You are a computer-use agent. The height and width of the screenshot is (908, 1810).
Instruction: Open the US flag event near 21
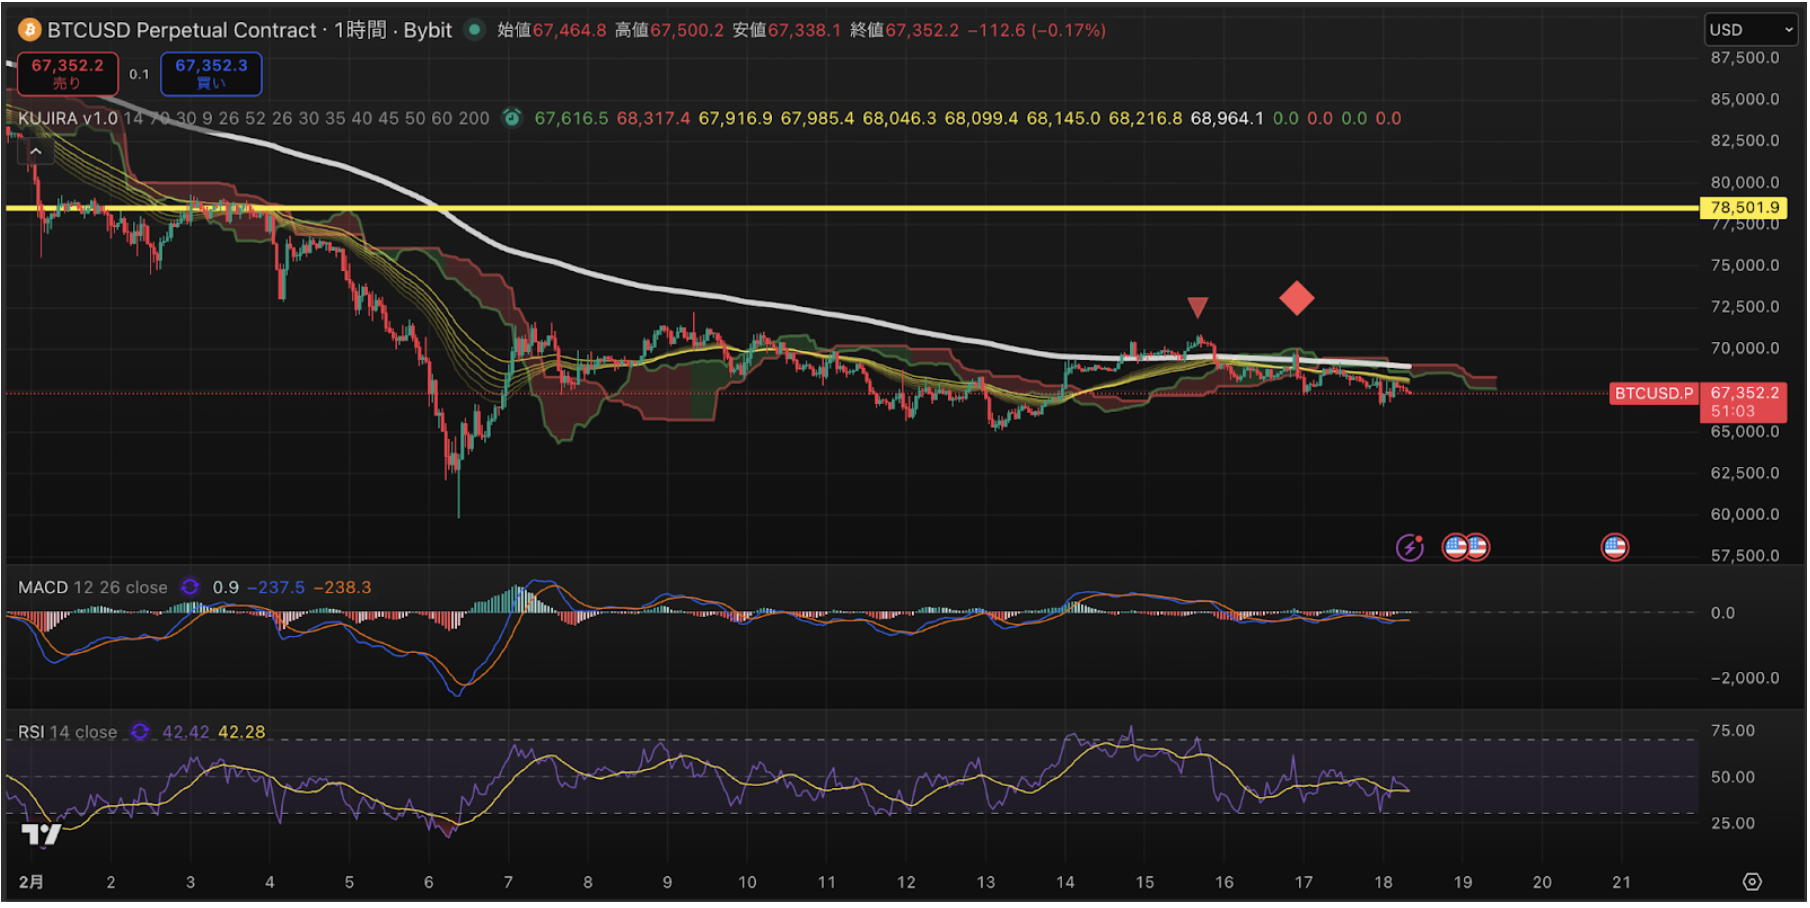(x=1614, y=547)
